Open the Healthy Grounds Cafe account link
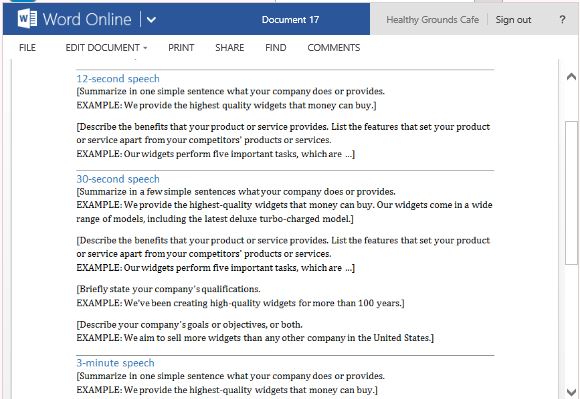The height and width of the screenshot is (399, 580). pos(432,20)
